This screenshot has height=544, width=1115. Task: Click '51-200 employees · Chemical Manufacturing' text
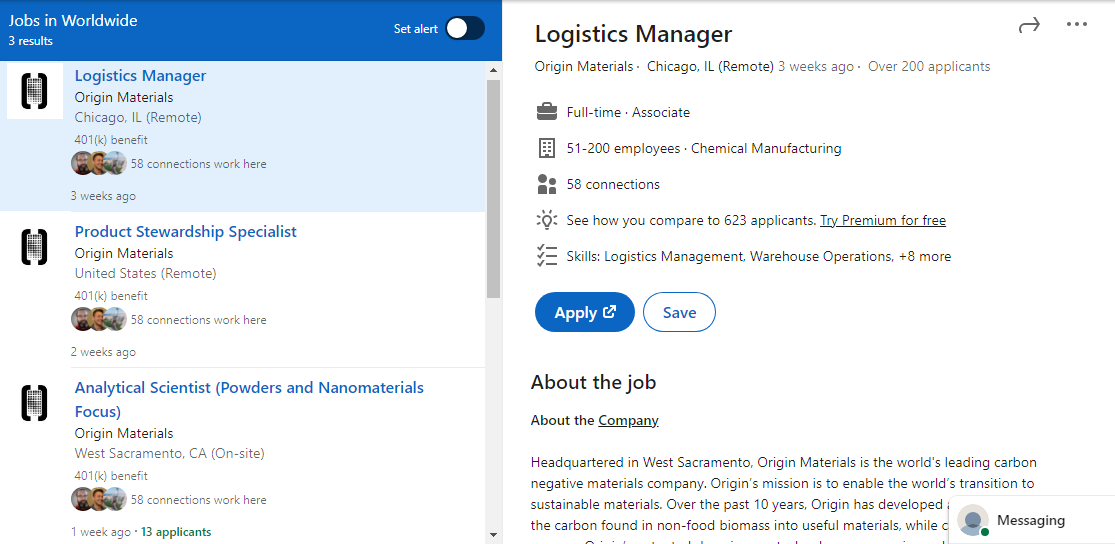click(704, 148)
